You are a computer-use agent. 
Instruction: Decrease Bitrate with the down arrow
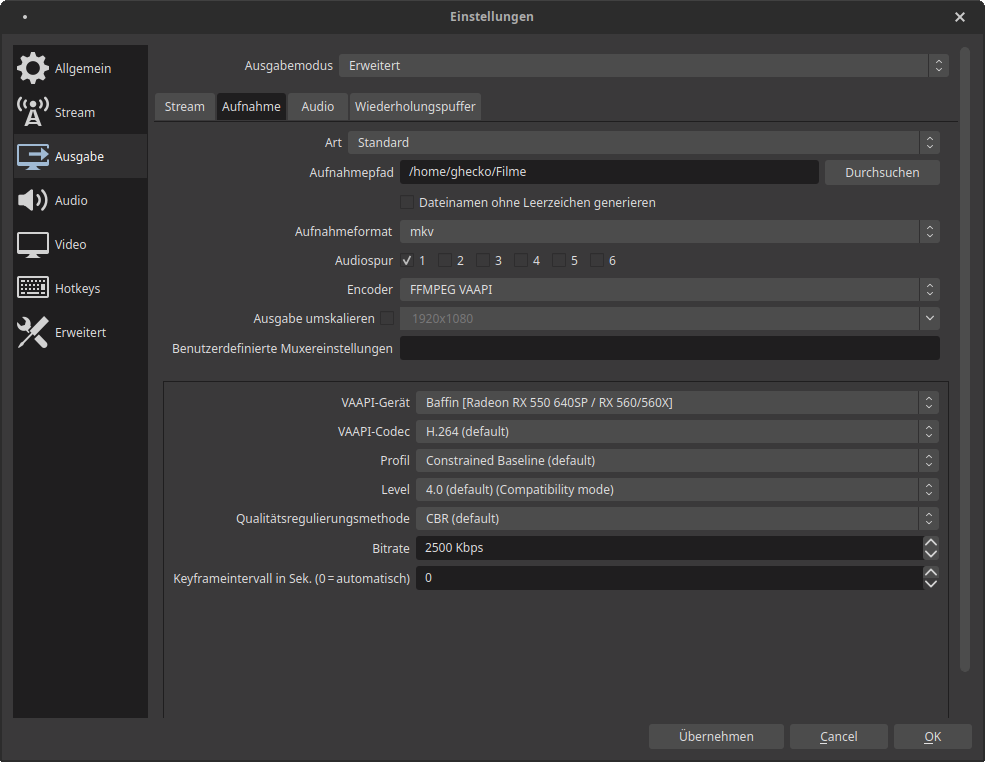[x=931, y=553]
